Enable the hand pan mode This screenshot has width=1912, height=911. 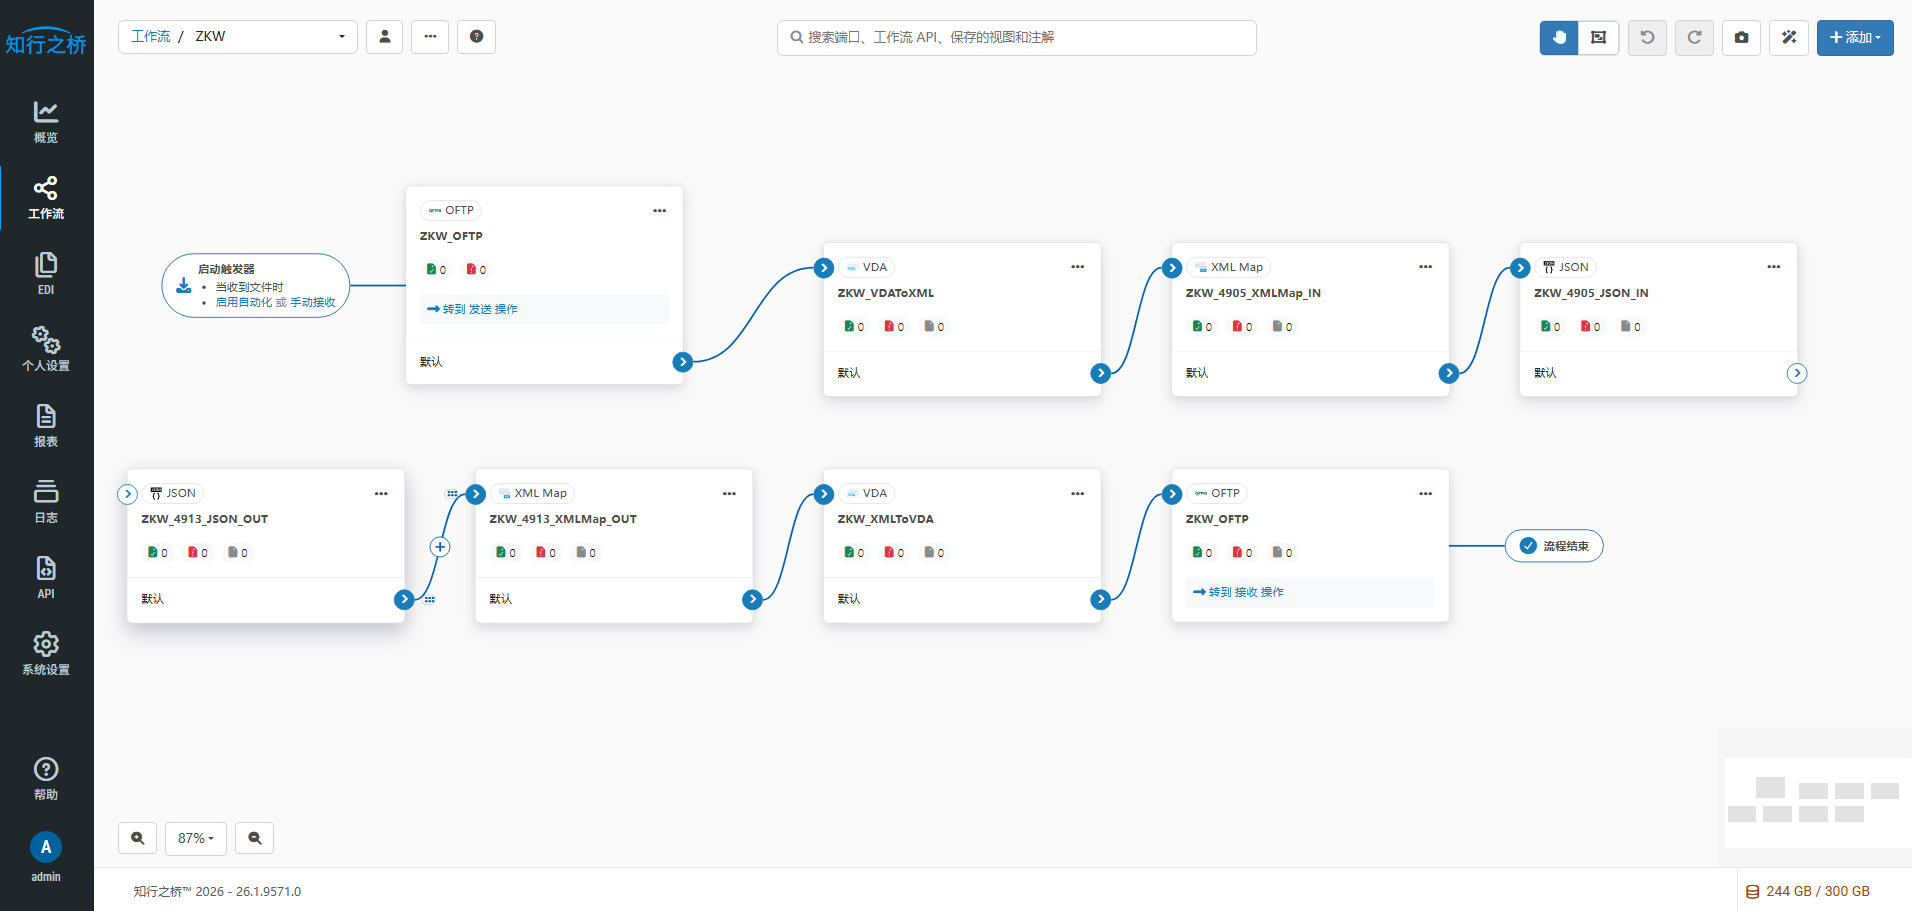click(1559, 38)
